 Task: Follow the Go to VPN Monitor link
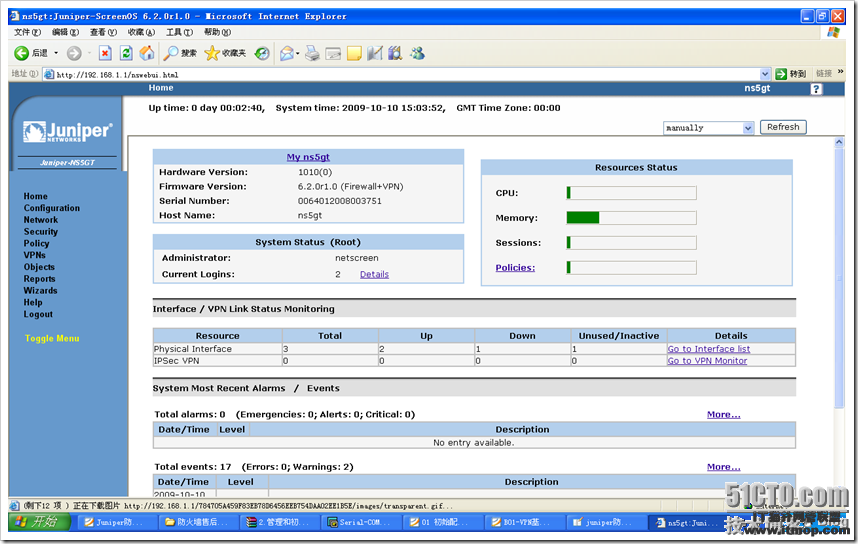coord(707,361)
